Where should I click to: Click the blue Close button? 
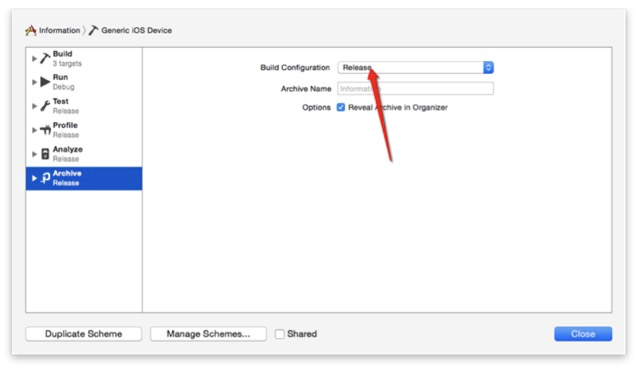tap(583, 334)
